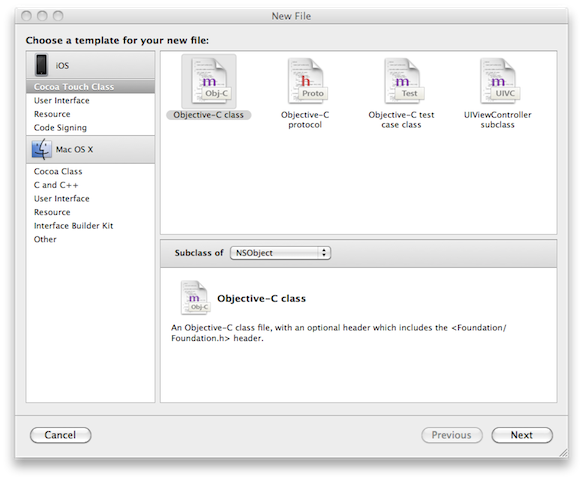
Task: Click the Next button
Action: (x=522, y=435)
